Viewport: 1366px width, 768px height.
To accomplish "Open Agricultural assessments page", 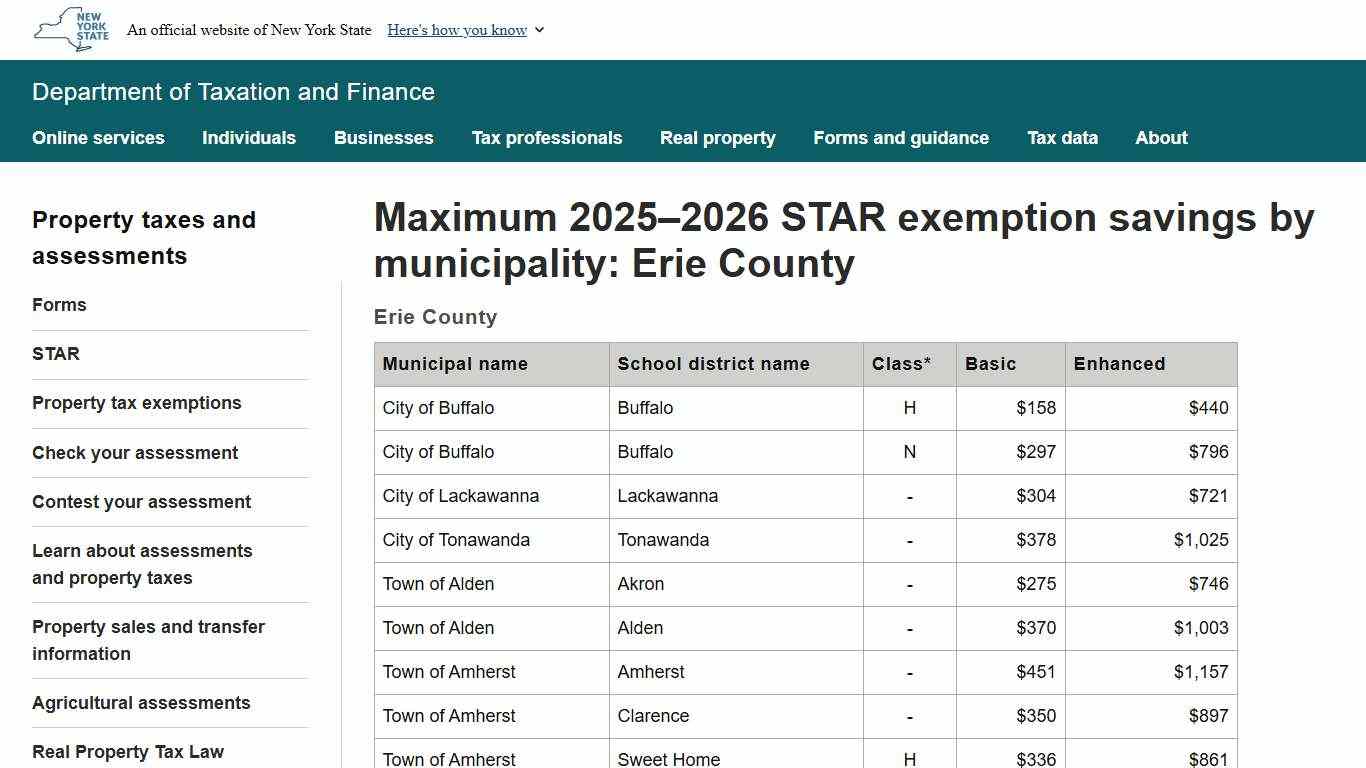I will tap(141, 703).
